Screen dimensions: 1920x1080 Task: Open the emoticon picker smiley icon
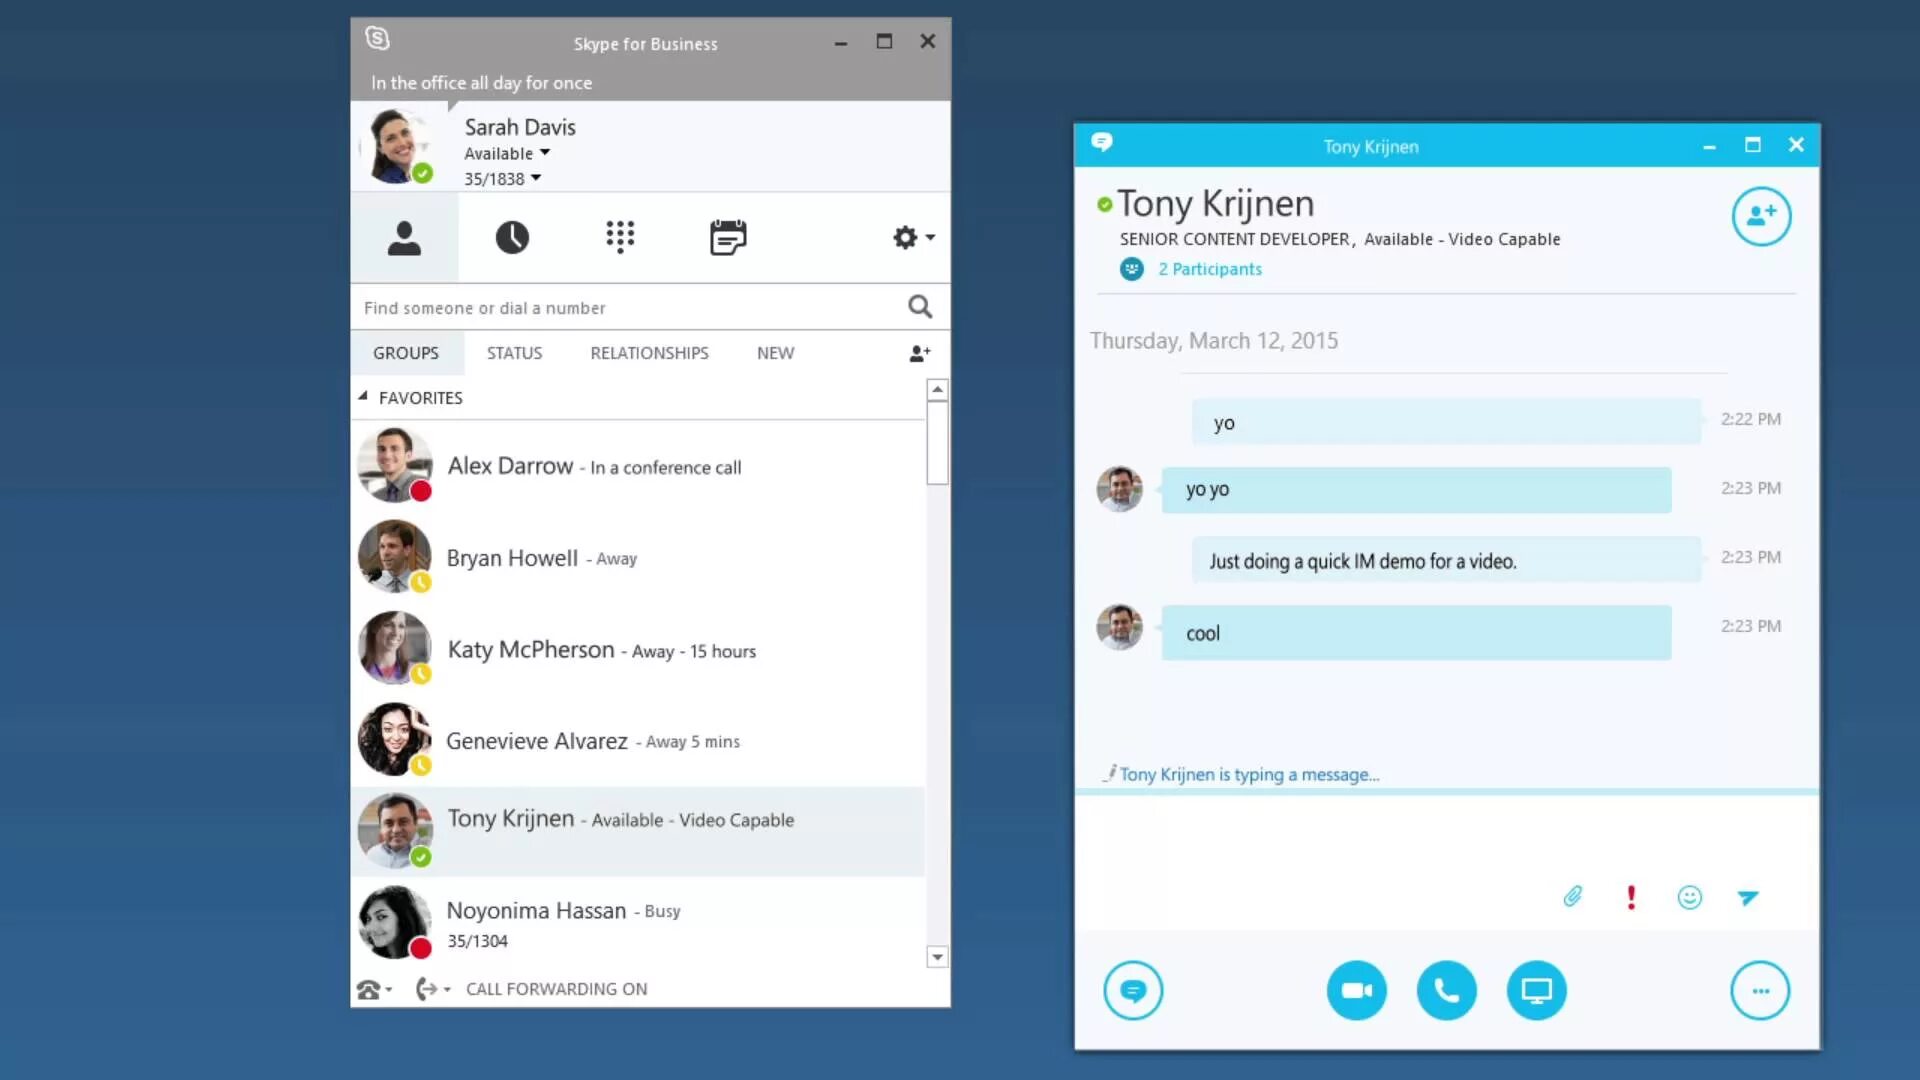(x=1689, y=897)
